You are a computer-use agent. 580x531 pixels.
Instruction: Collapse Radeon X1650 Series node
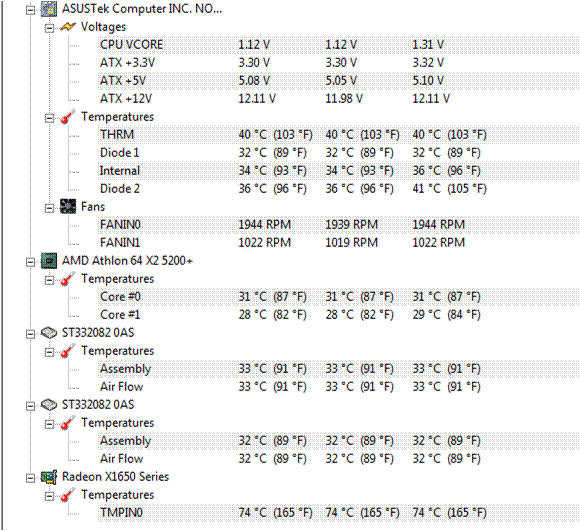pos(30,478)
